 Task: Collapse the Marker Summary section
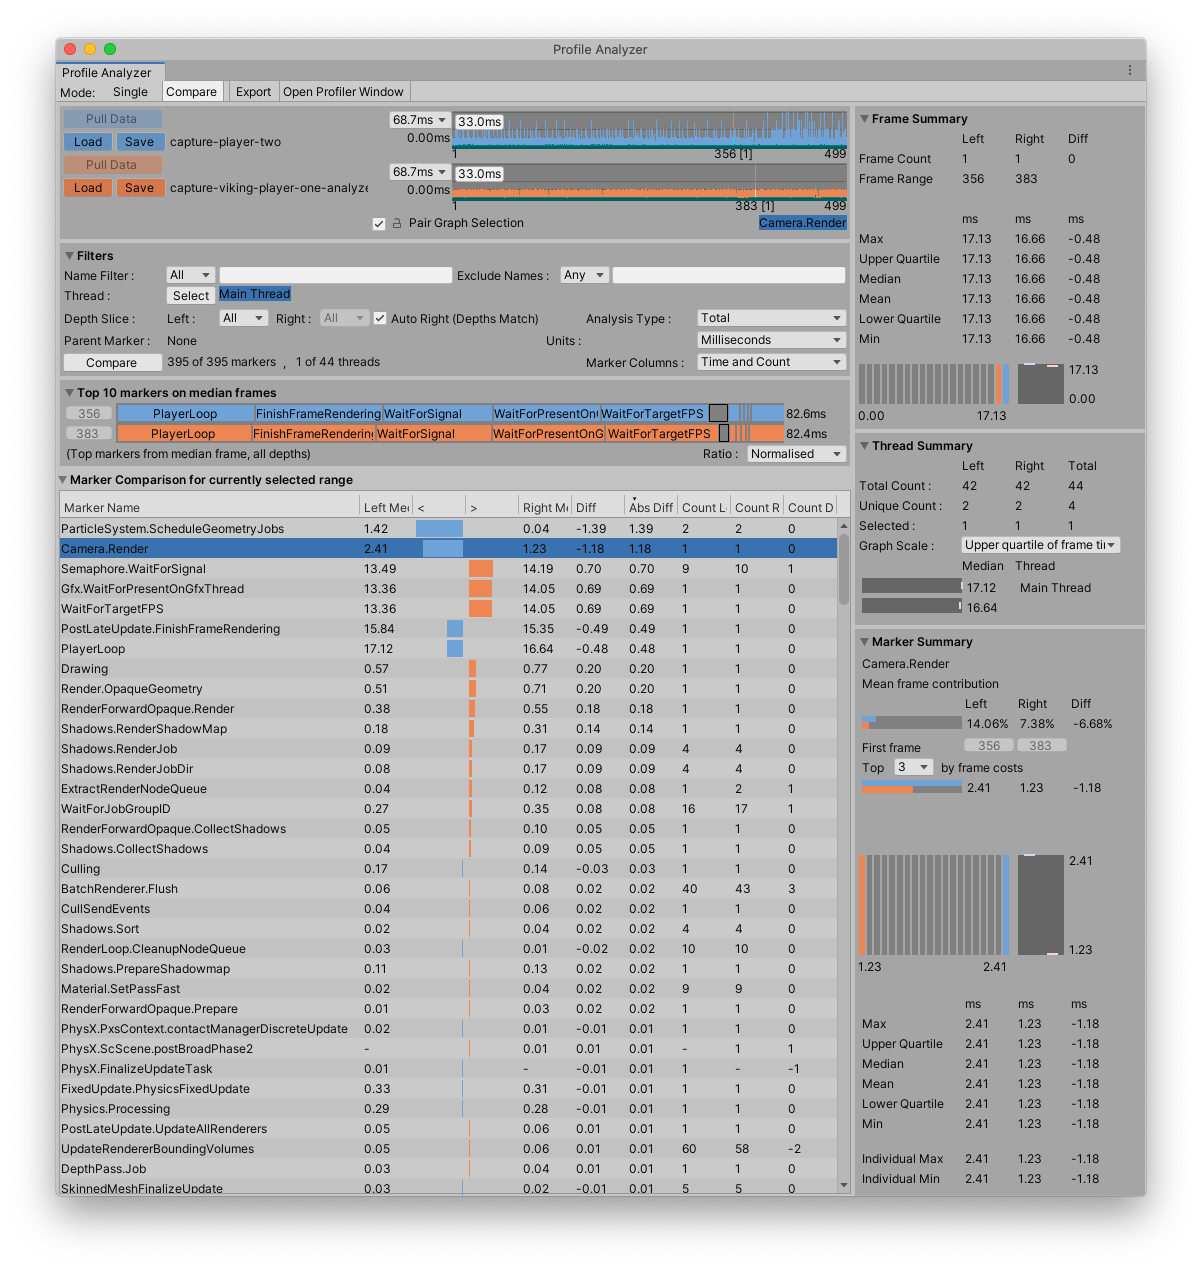pyautogui.click(x=864, y=641)
